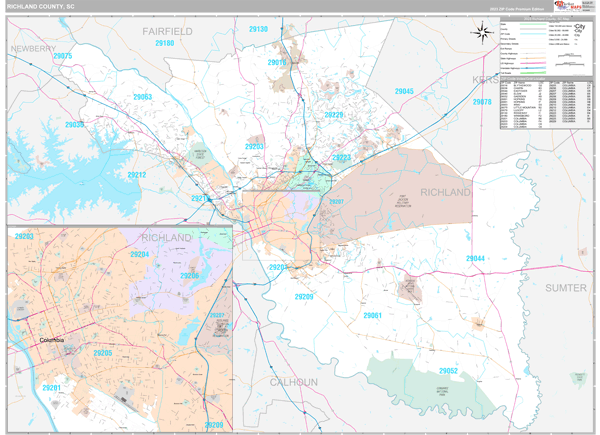Select ZIP code 29052 label
600x435 pixels.
coord(448,371)
